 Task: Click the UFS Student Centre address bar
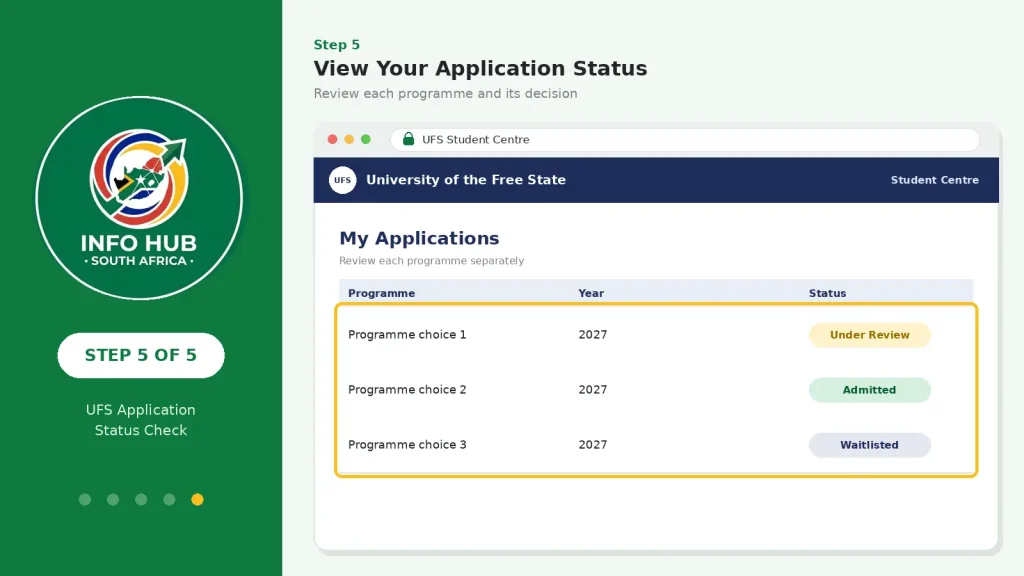pyautogui.click(x=684, y=139)
